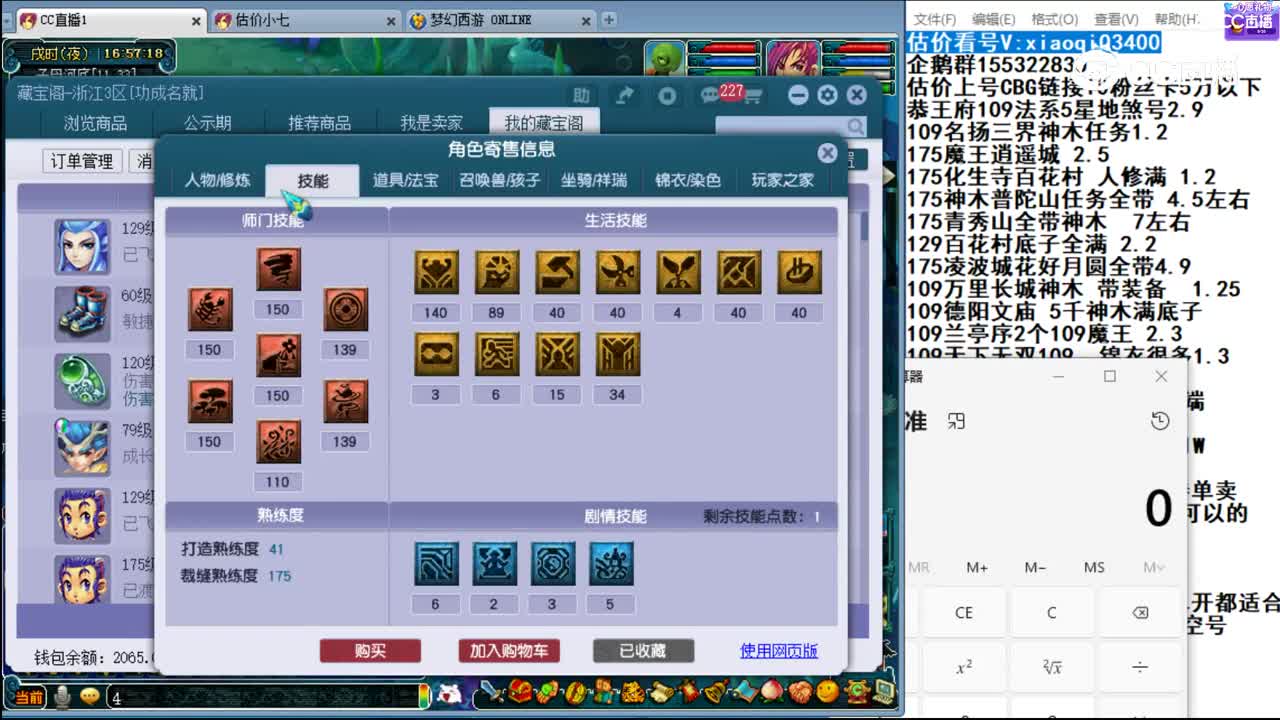
Task: Select the 生活技能 icon with level 34
Action: [x=618, y=355]
